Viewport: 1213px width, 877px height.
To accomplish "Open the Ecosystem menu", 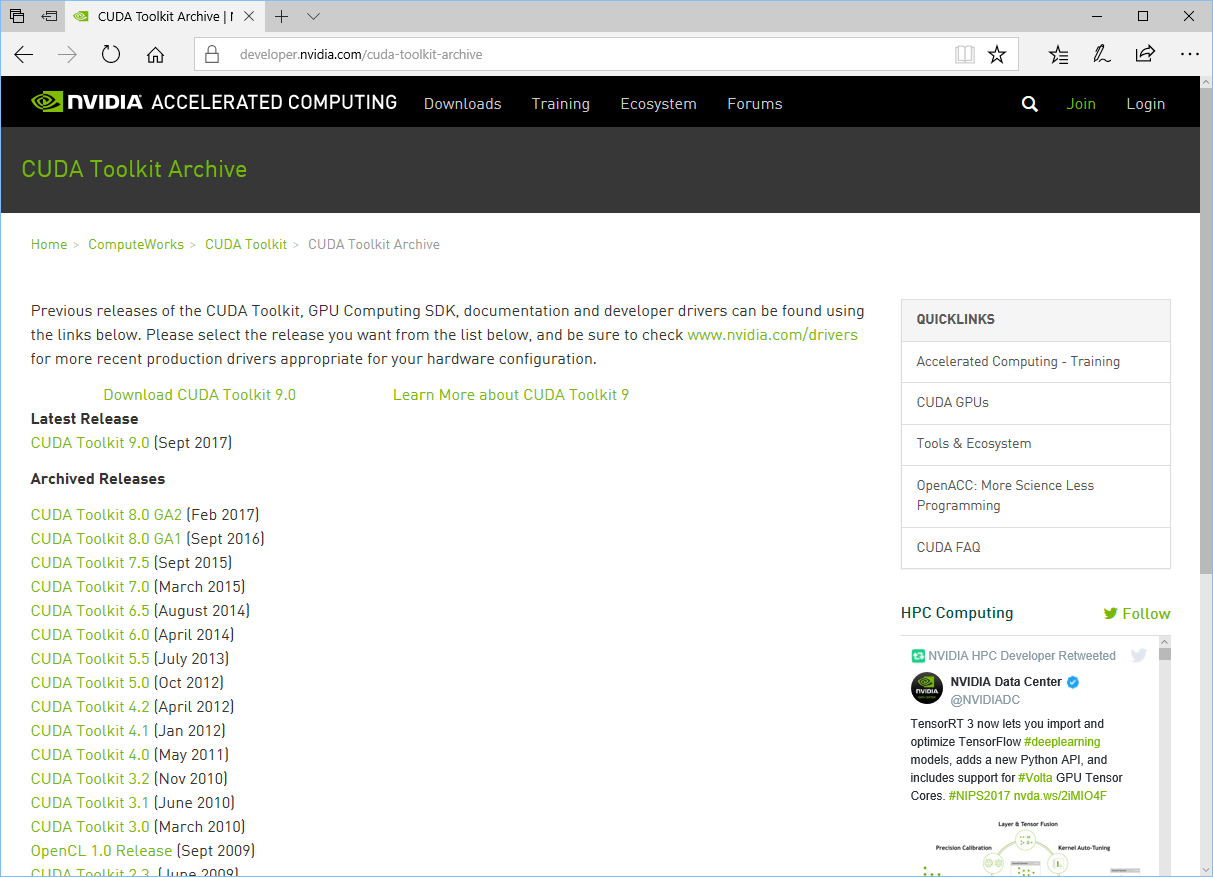I will point(658,104).
